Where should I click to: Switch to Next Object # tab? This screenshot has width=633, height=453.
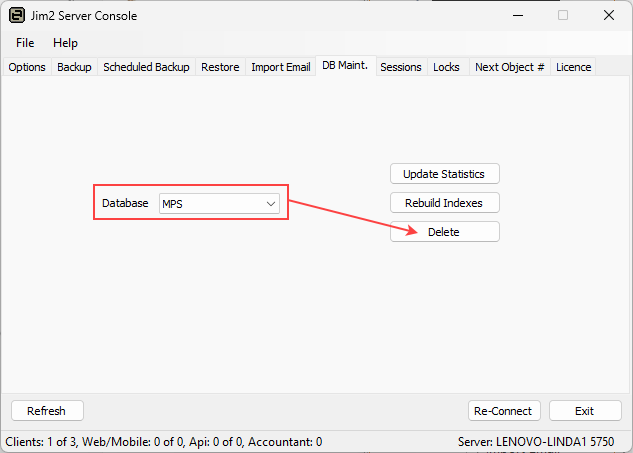pos(510,67)
